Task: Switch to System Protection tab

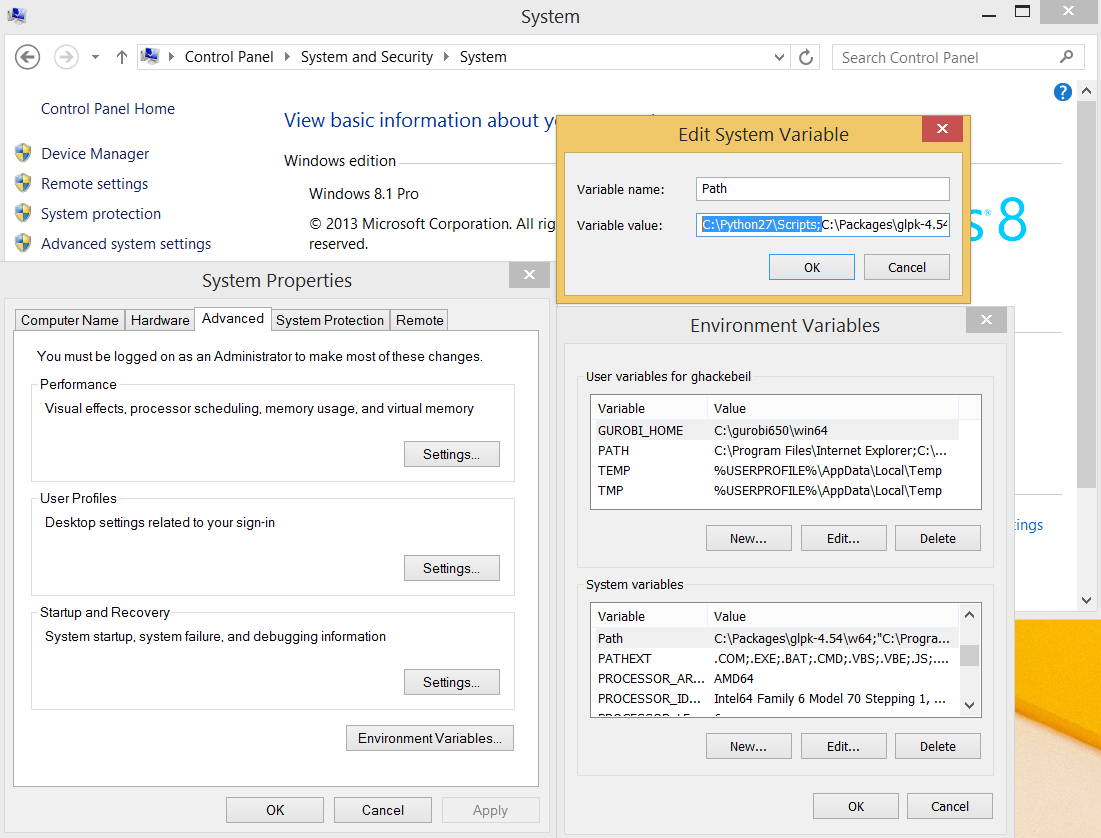Action: (x=330, y=320)
